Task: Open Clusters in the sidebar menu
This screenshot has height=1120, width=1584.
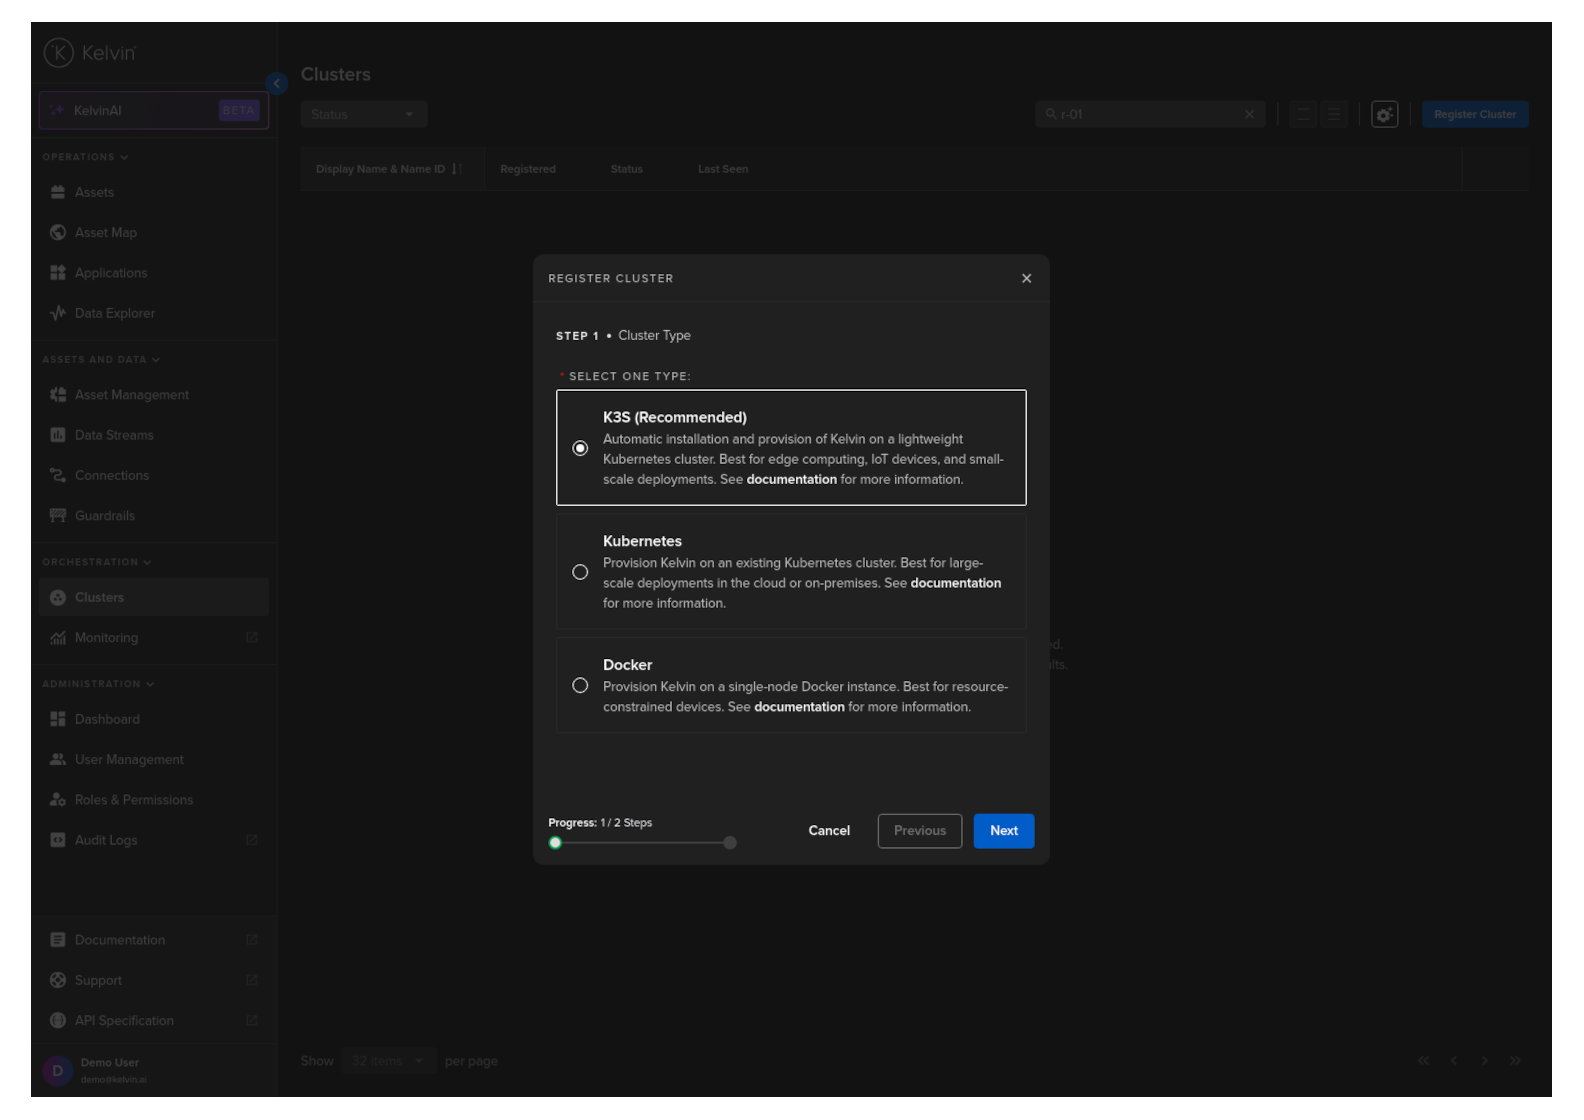Action: point(99,598)
